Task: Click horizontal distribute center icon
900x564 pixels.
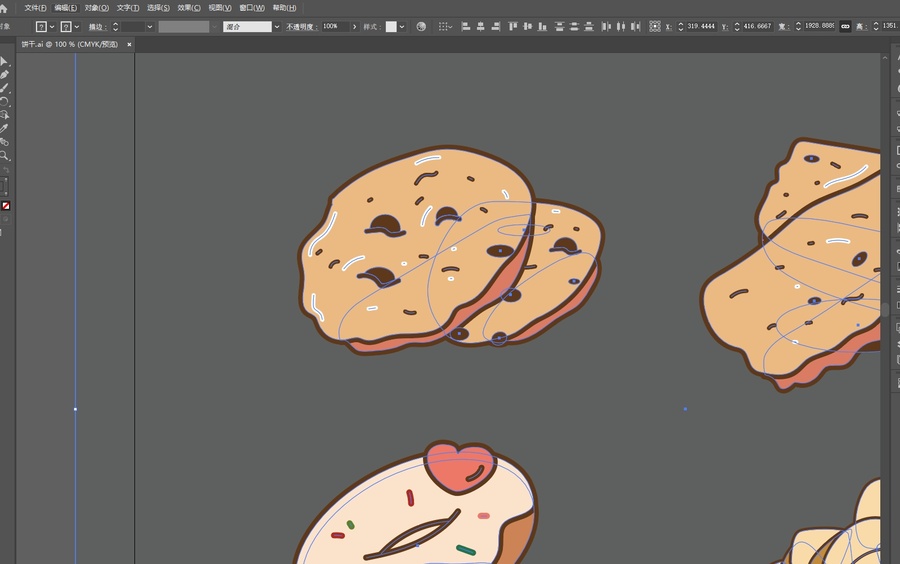Action: [x=620, y=26]
